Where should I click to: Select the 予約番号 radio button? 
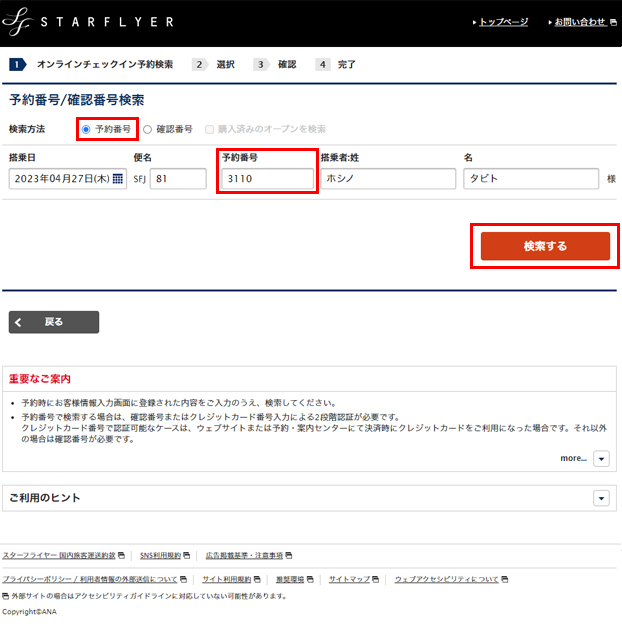click(86, 129)
